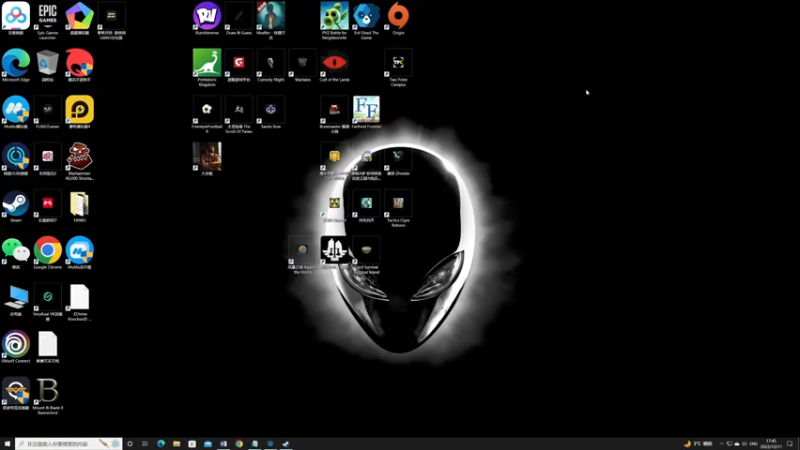The image size is (800, 450).
Task: Select the Two Point Campus icon
Action: tap(398, 67)
